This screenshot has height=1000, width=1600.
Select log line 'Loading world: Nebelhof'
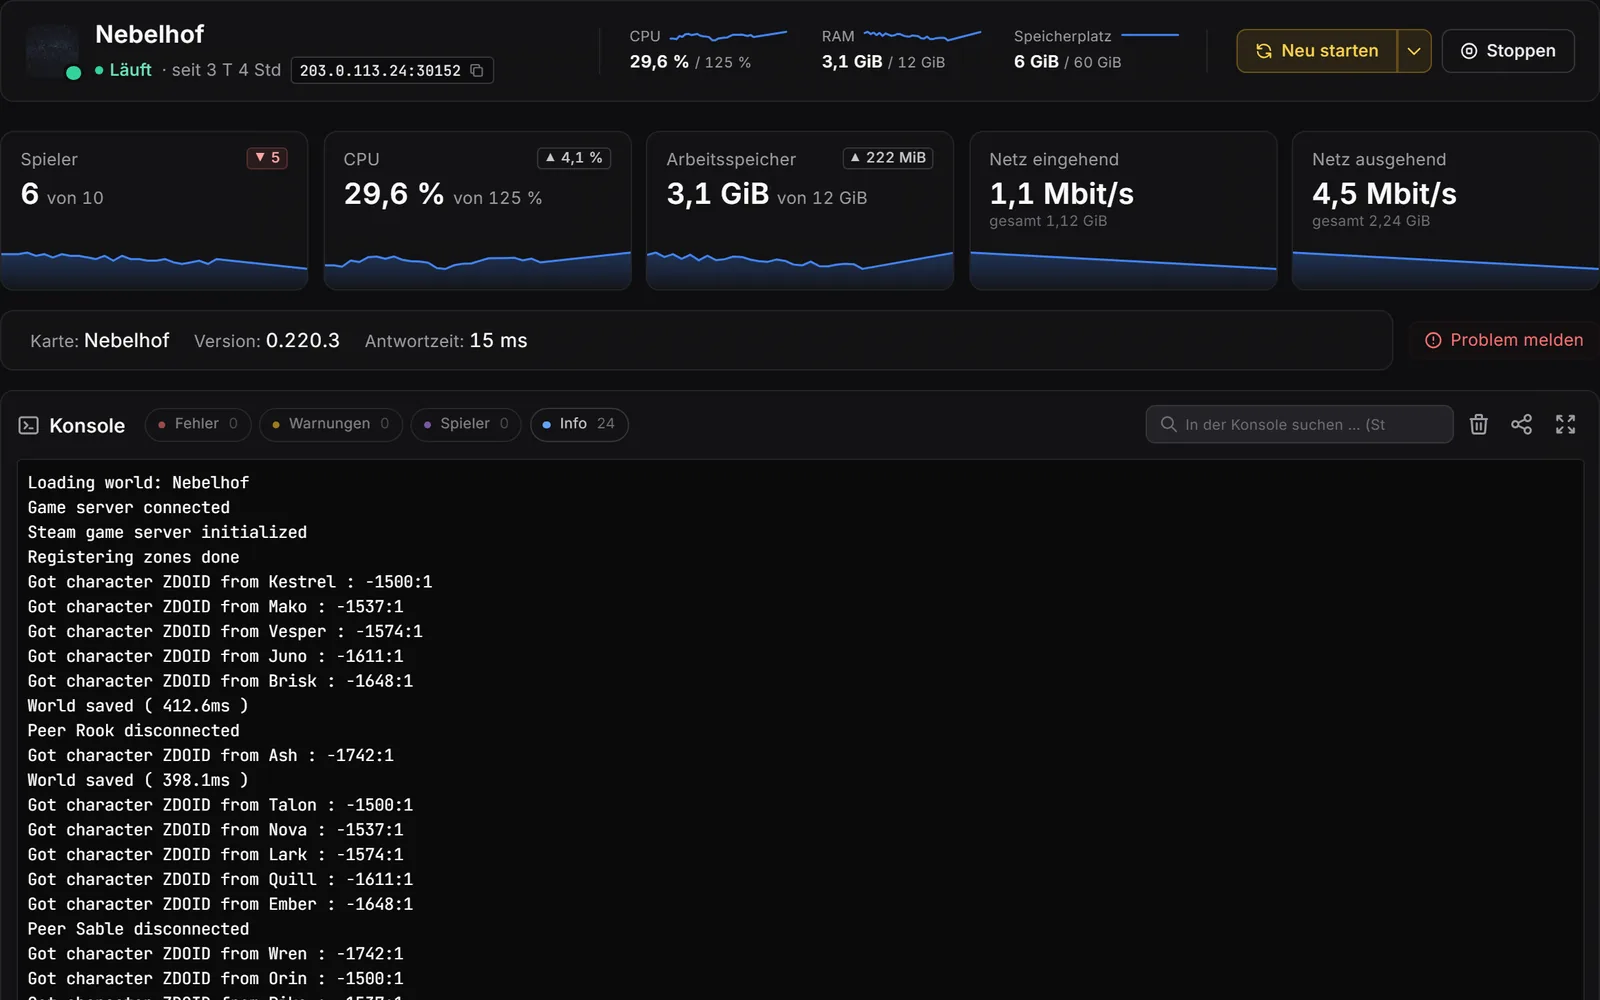point(138,483)
